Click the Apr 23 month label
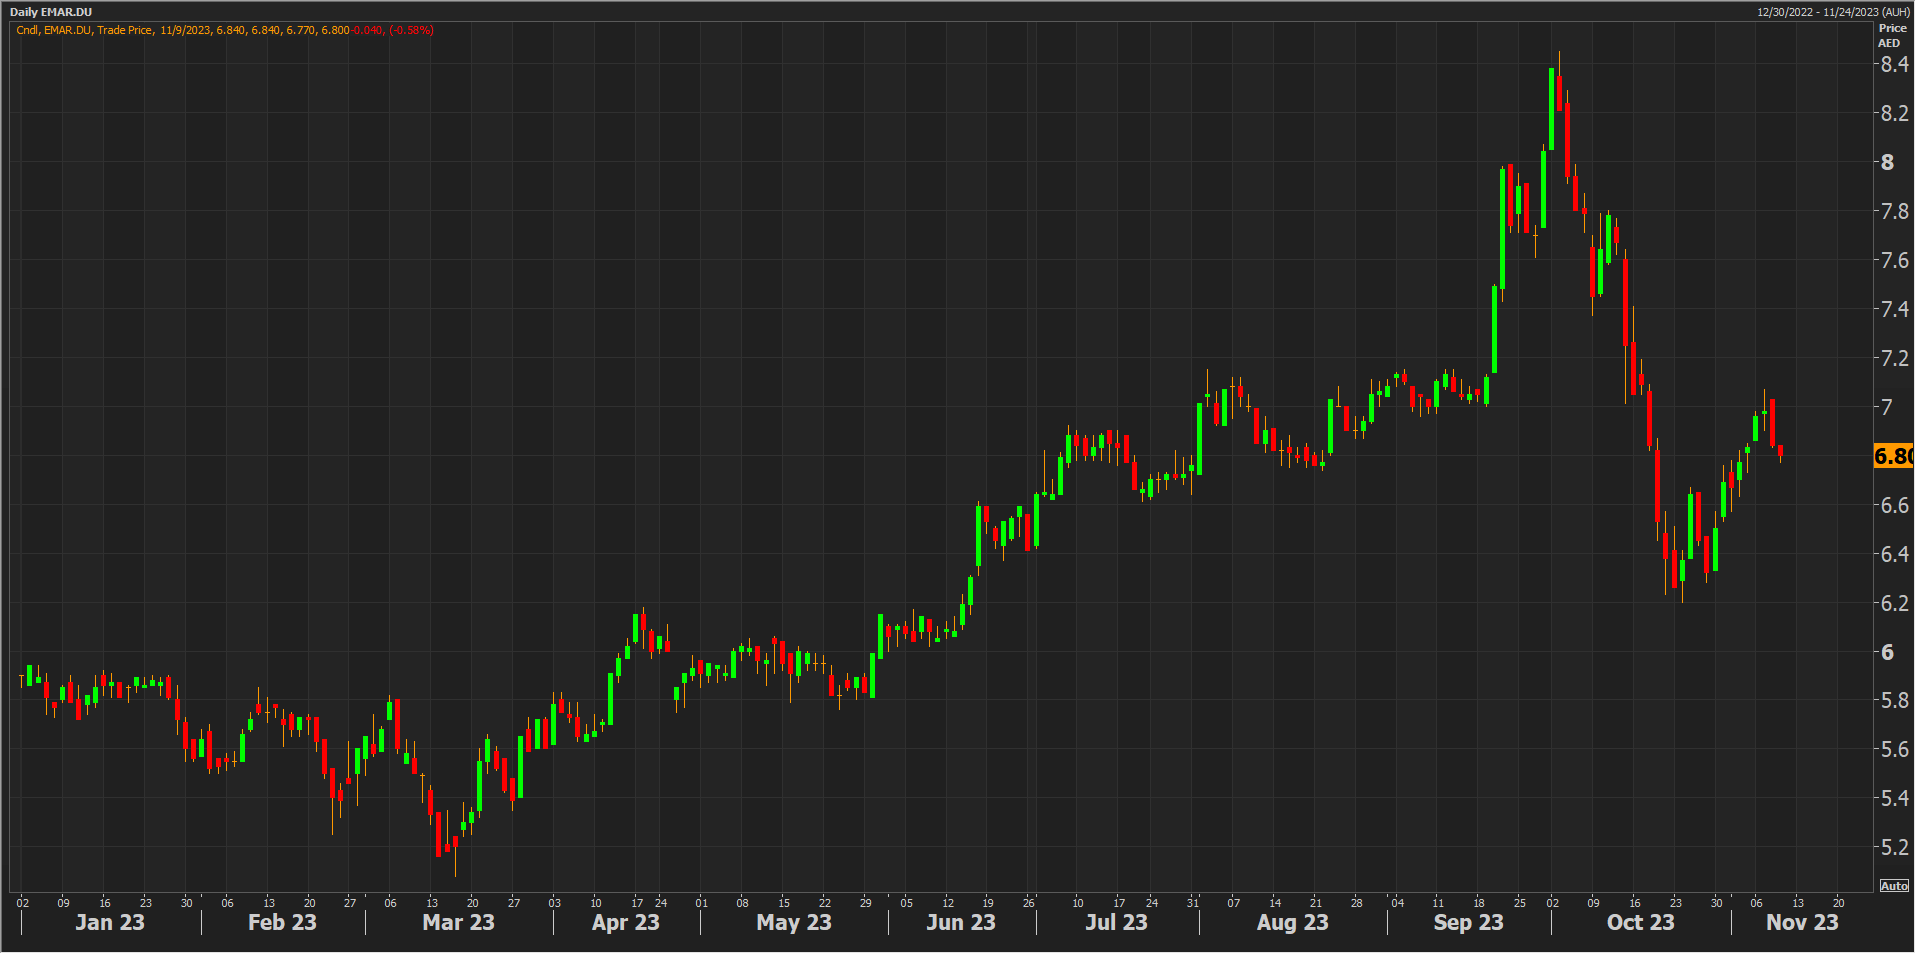The image size is (1916, 954). point(625,922)
